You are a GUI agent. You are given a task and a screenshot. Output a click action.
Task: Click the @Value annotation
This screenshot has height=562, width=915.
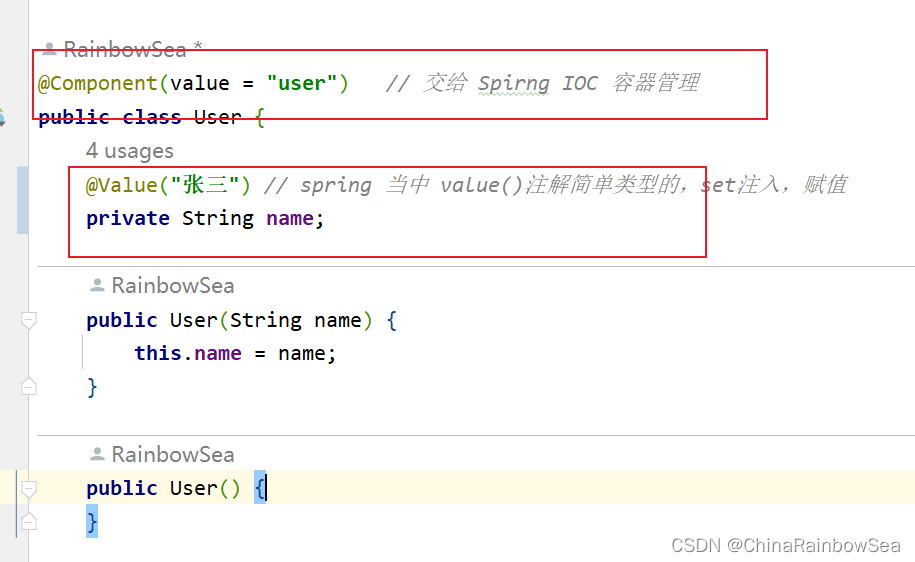point(121,185)
